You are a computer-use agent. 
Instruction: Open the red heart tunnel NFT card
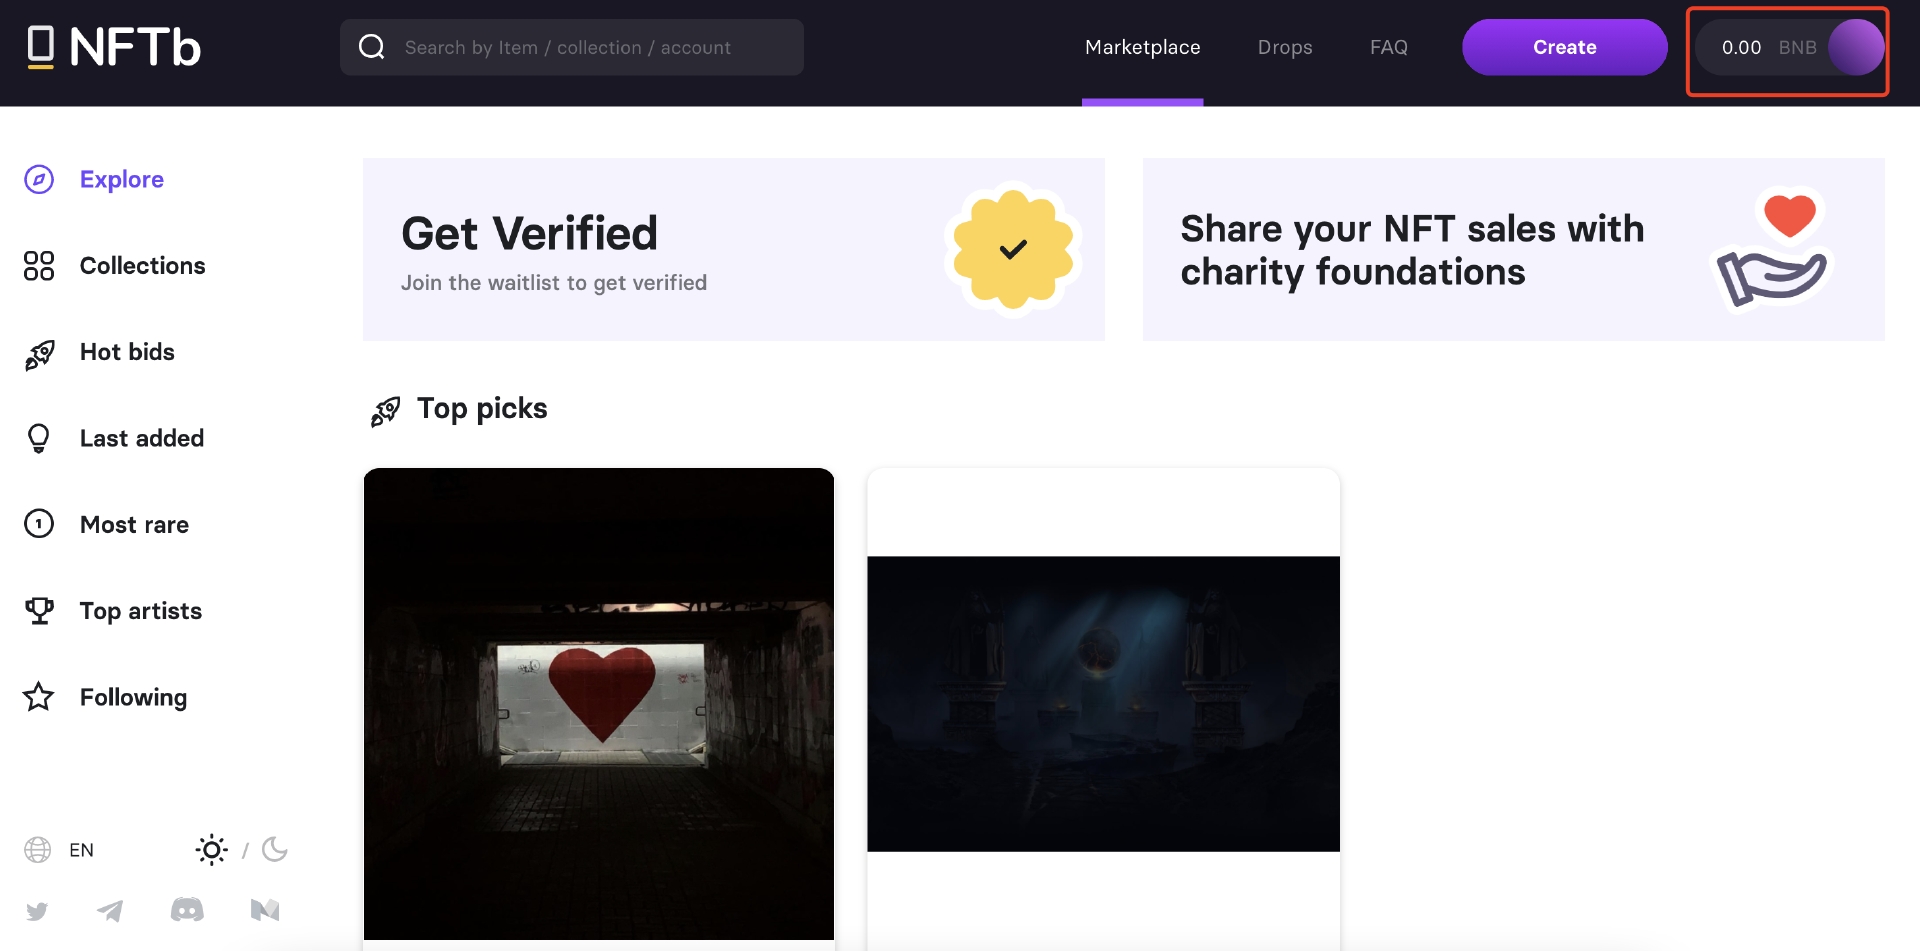[x=599, y=708]
